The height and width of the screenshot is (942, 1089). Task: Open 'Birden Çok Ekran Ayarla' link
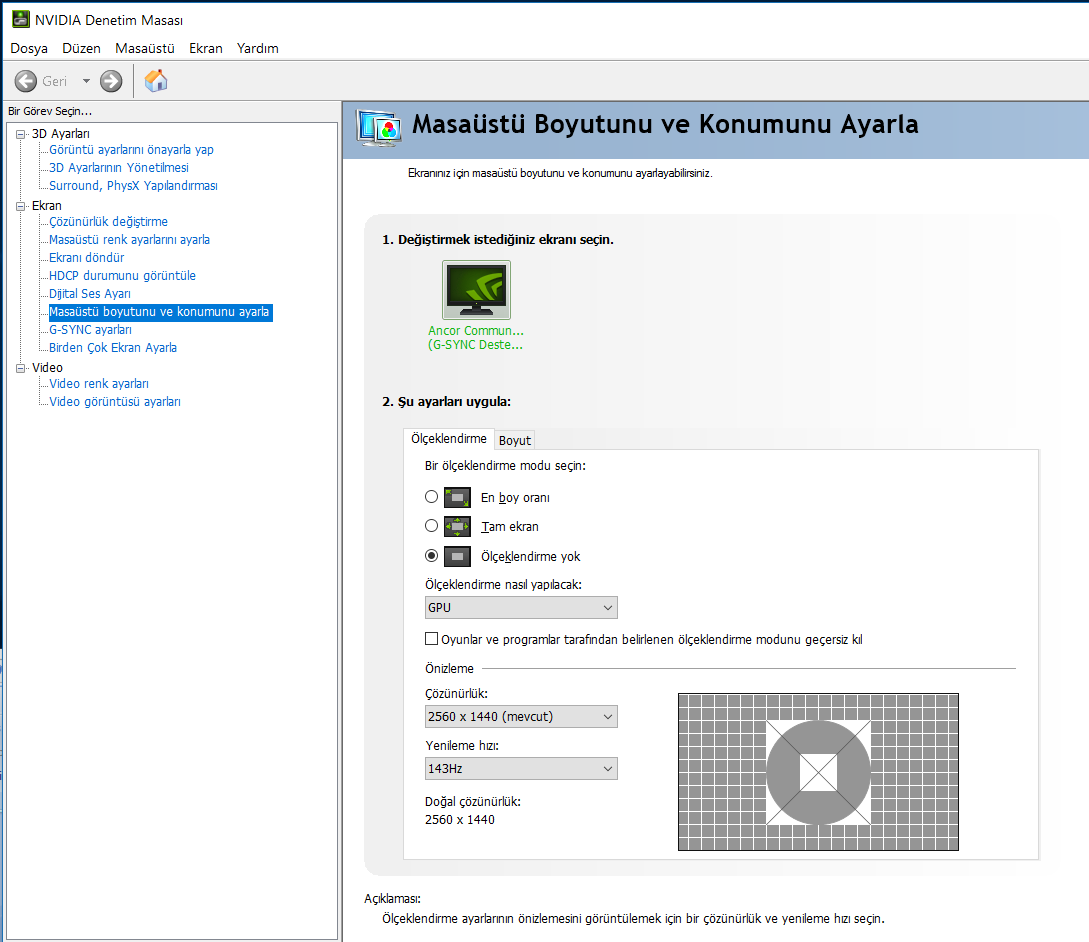pos(113,349)
